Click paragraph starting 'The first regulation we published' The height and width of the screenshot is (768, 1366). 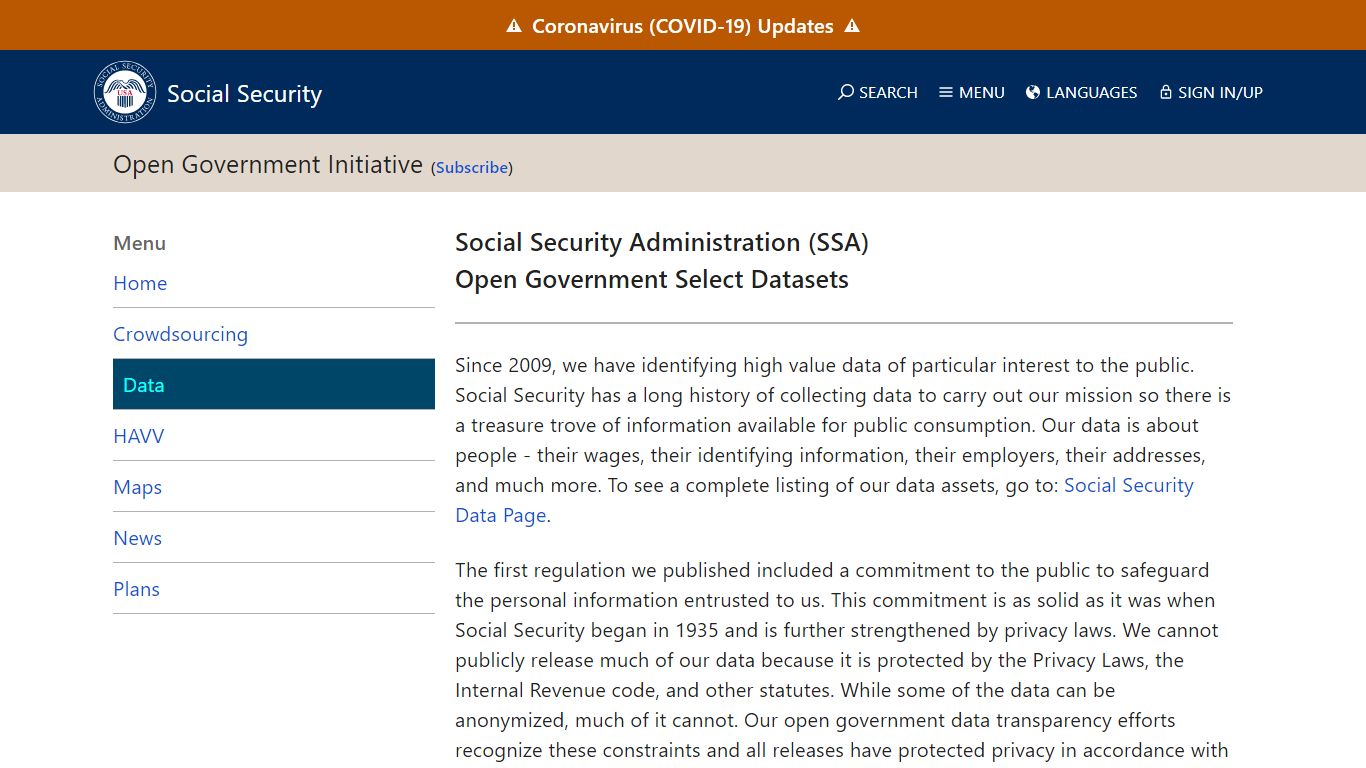(843, 660)
